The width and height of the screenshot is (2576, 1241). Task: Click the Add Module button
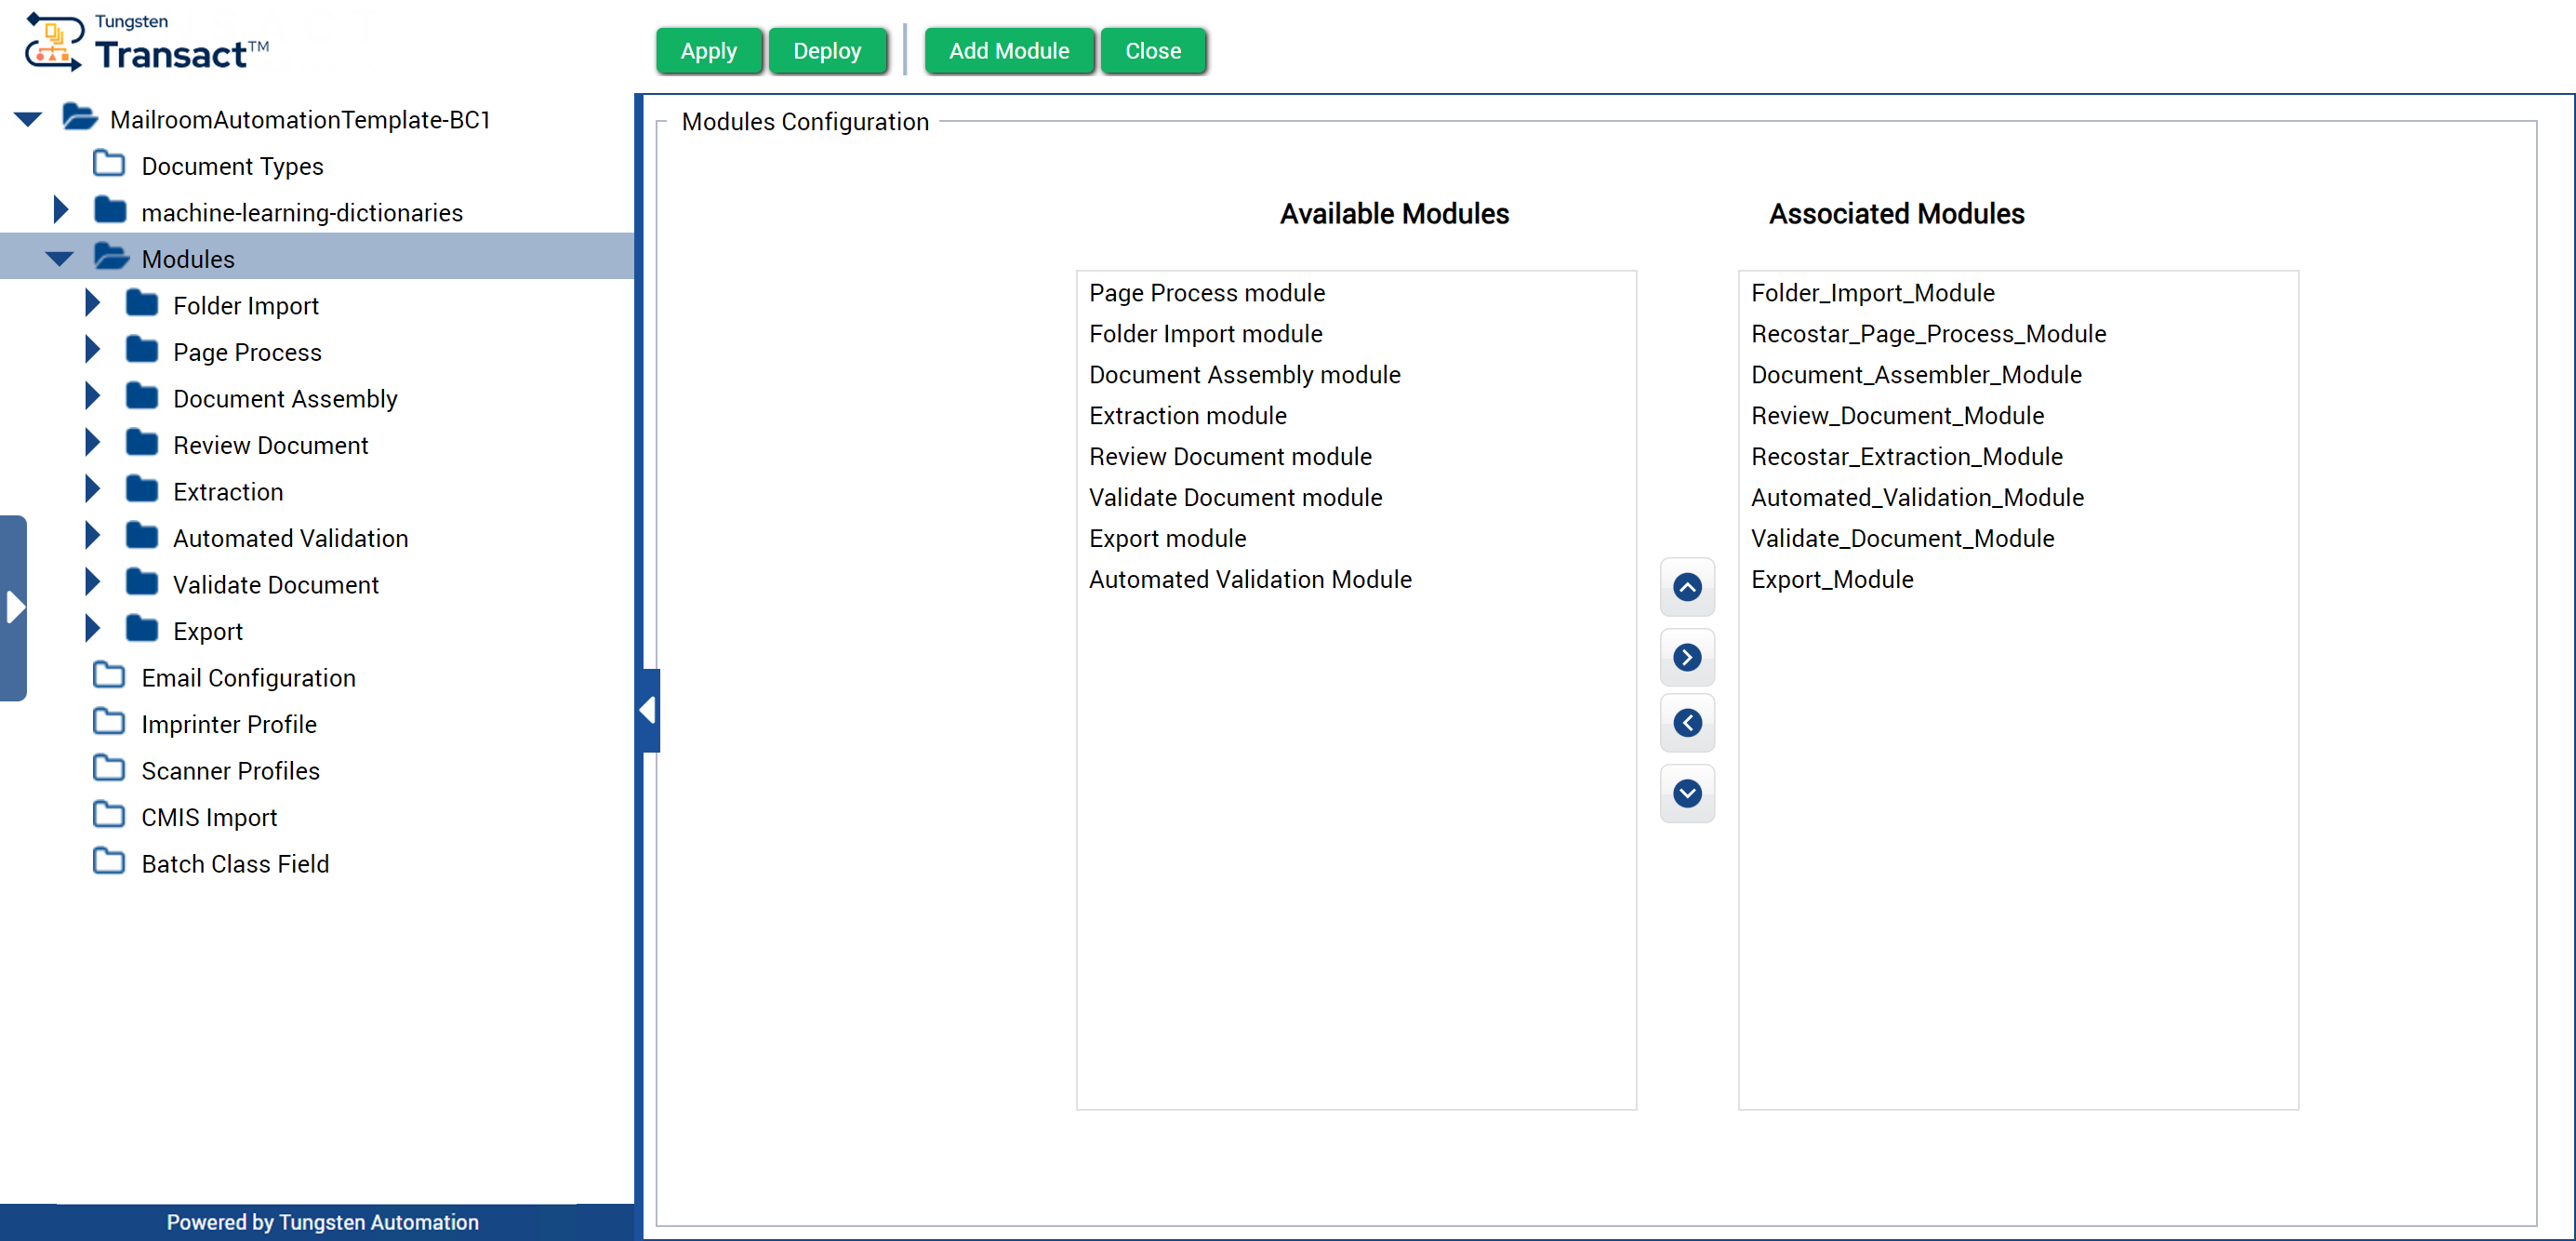coord(1009,50)
